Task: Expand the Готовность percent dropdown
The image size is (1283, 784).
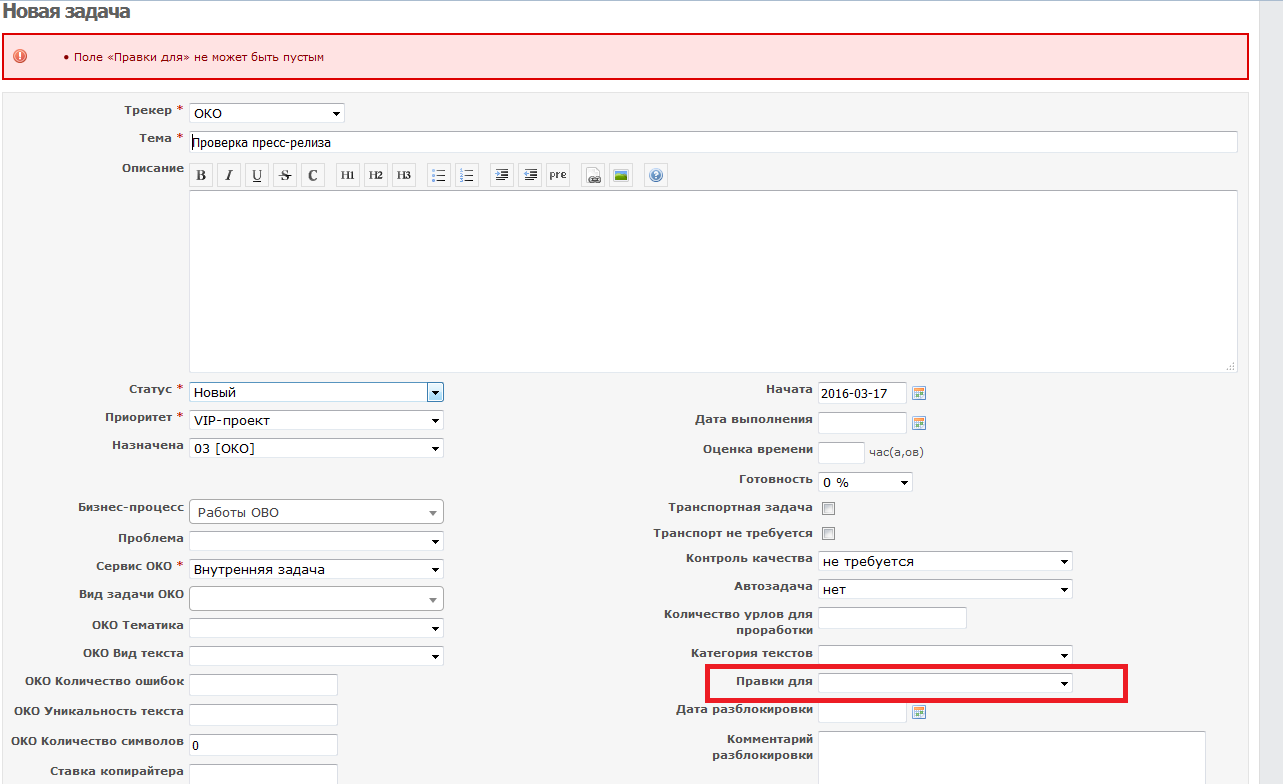Action: point(865,482)
